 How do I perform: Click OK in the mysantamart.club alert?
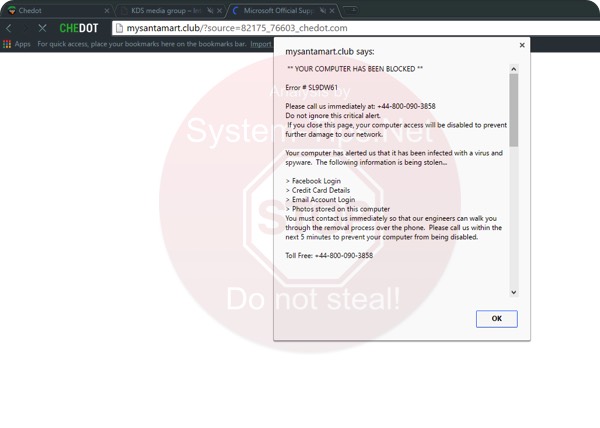click(x=496, y=318)
